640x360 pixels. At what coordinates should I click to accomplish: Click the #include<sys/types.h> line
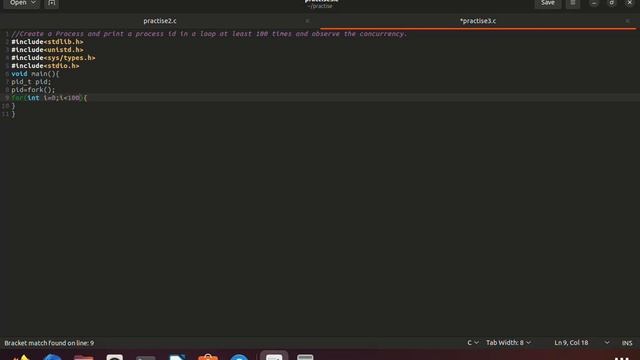[x=53, y=58]
